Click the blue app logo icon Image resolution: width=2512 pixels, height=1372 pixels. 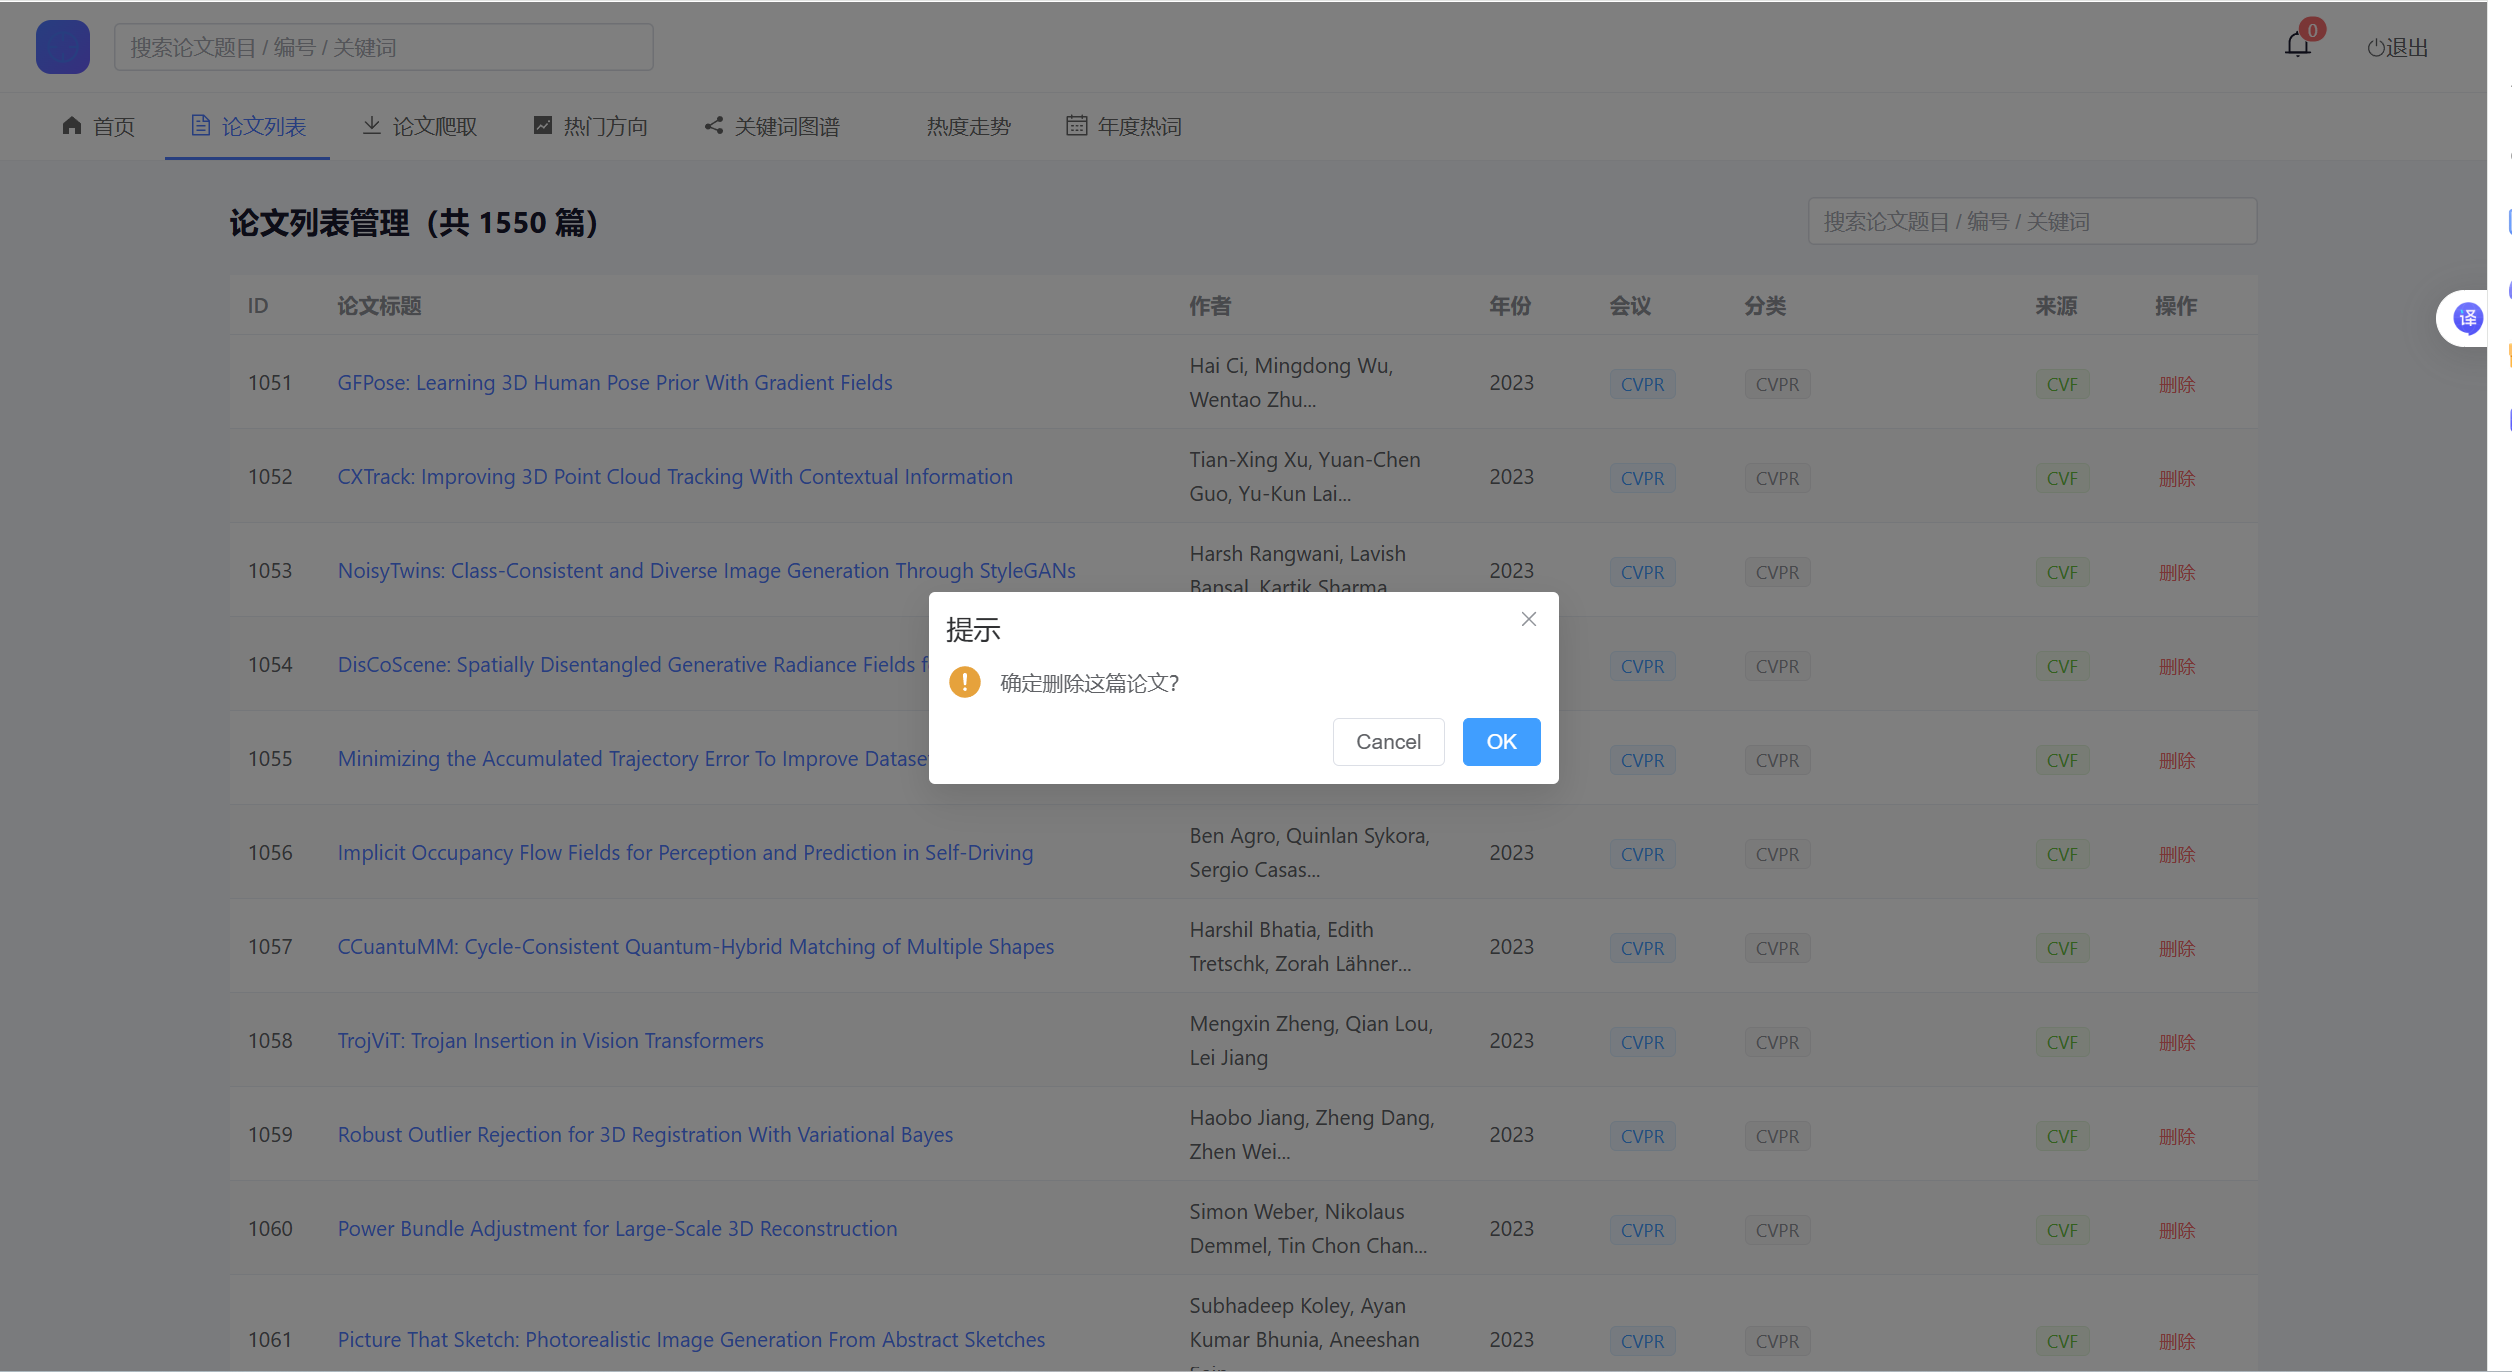[62, 46]
